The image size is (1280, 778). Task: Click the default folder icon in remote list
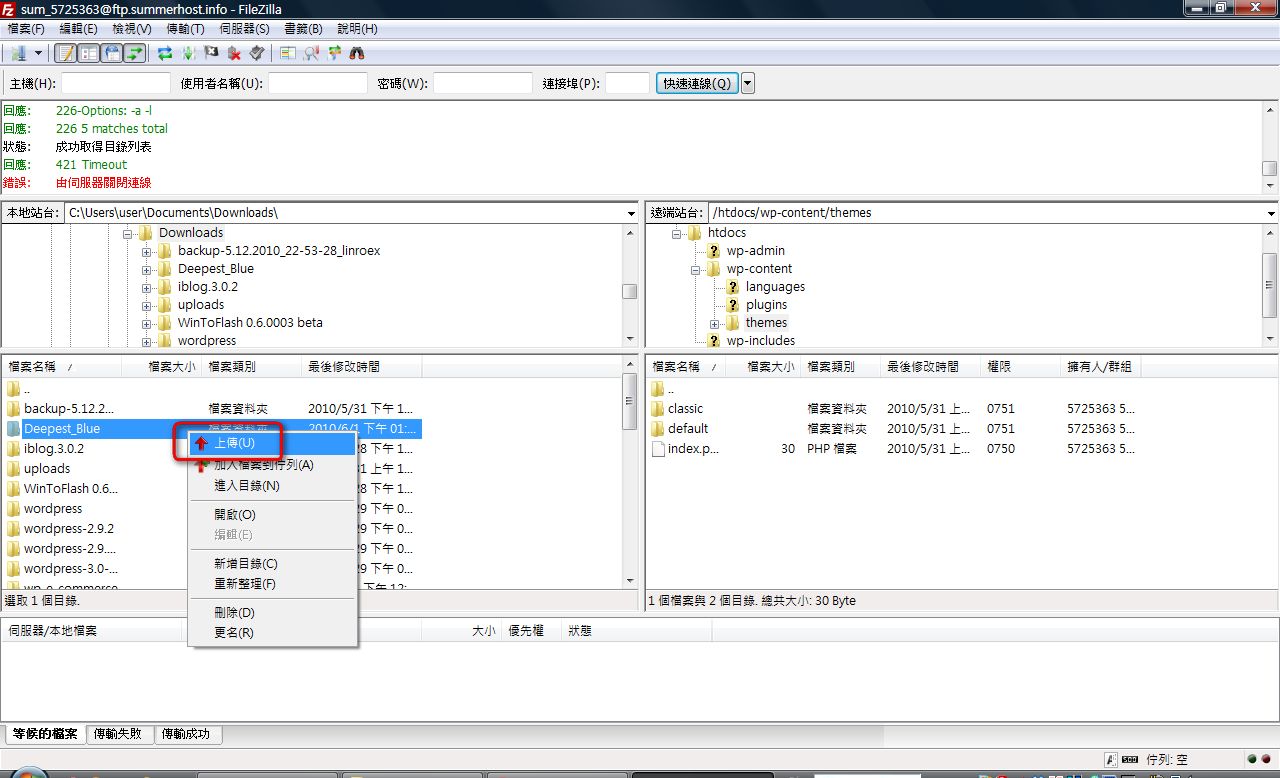click(658, 428)
